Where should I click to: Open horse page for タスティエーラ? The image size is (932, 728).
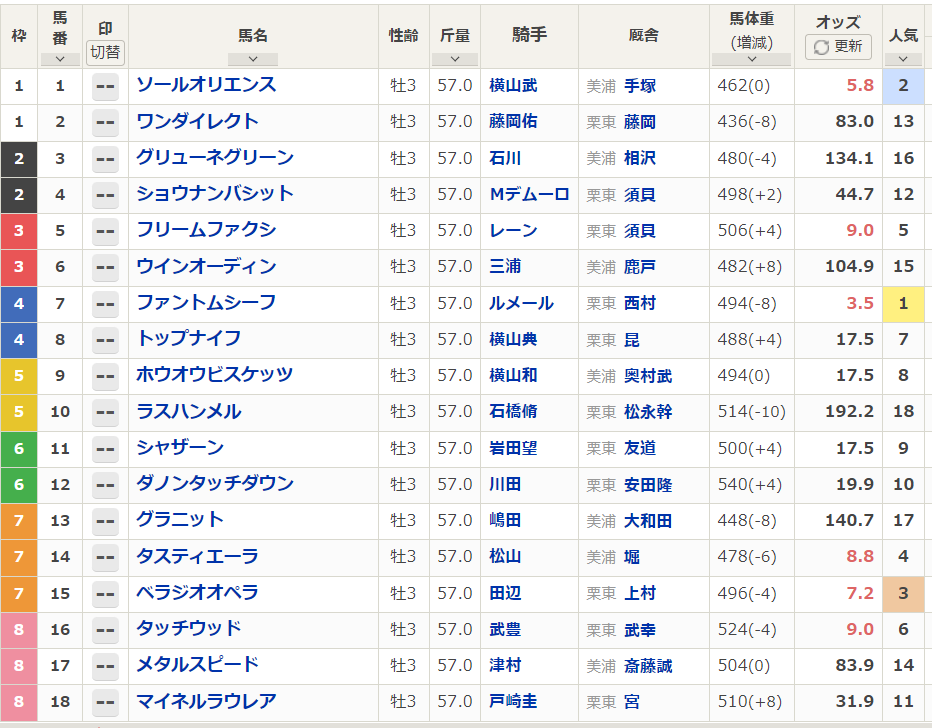point(197,557)
